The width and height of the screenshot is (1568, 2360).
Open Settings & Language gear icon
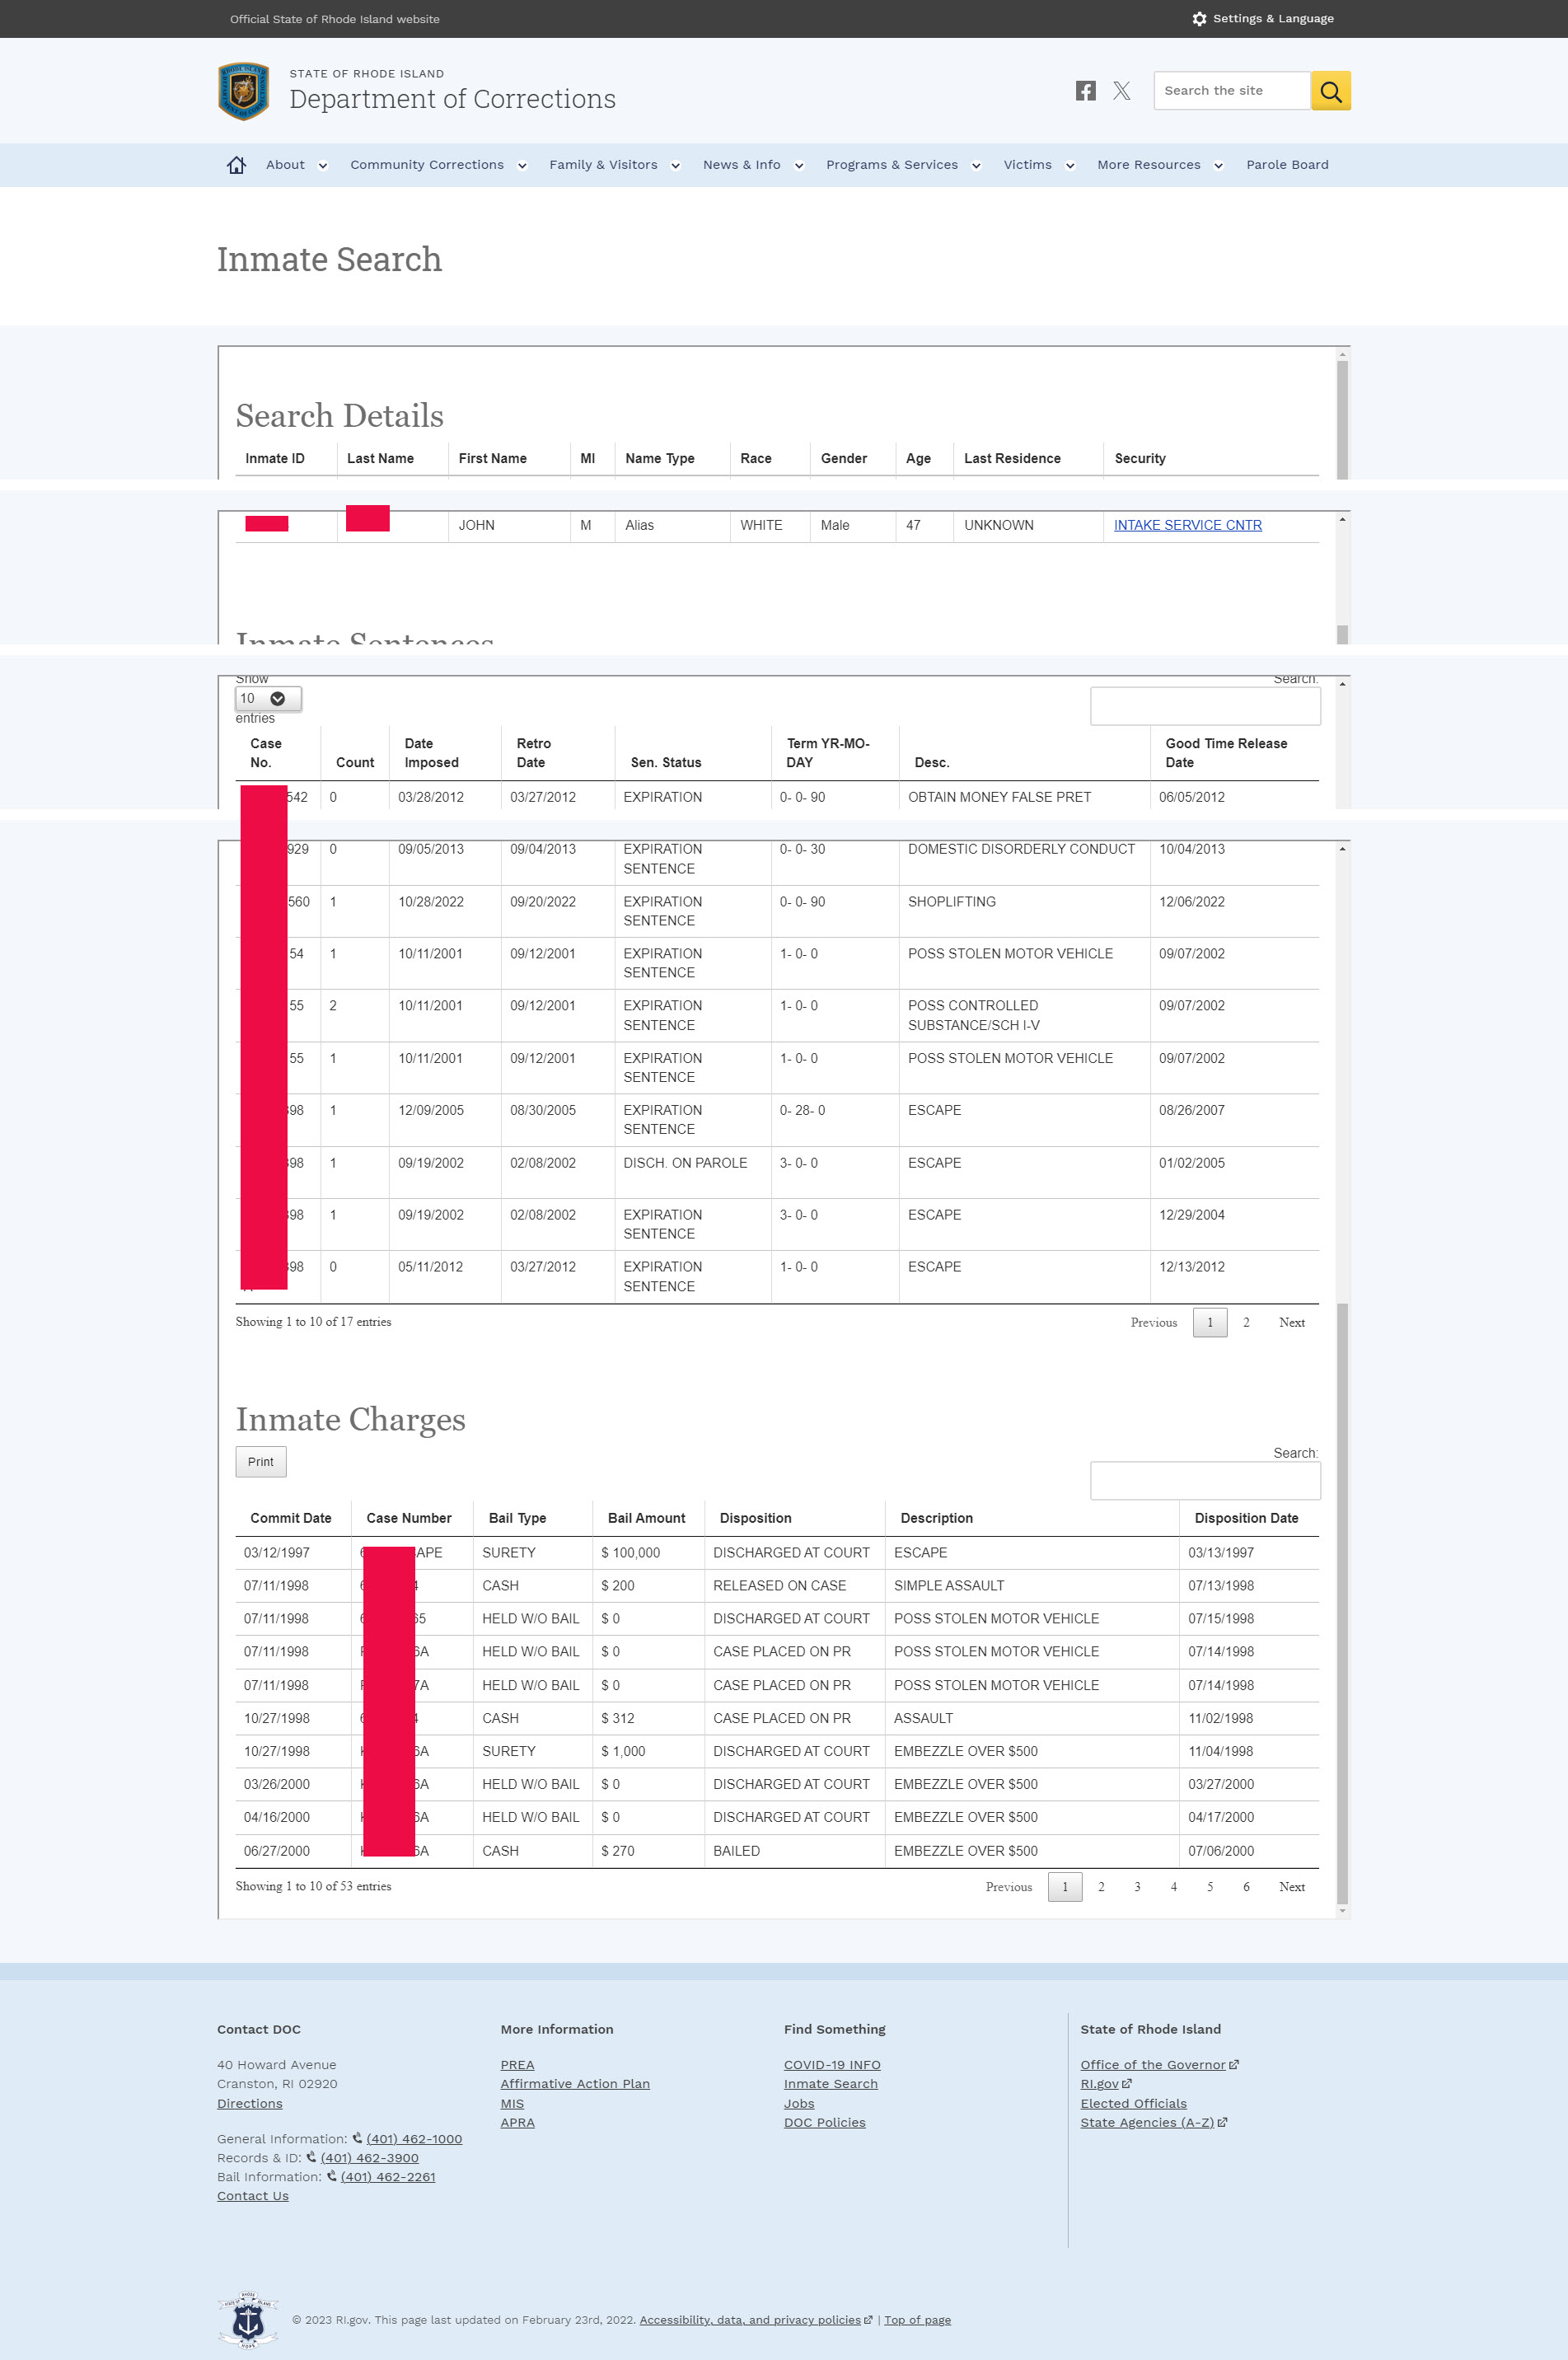pos(1199,19)
